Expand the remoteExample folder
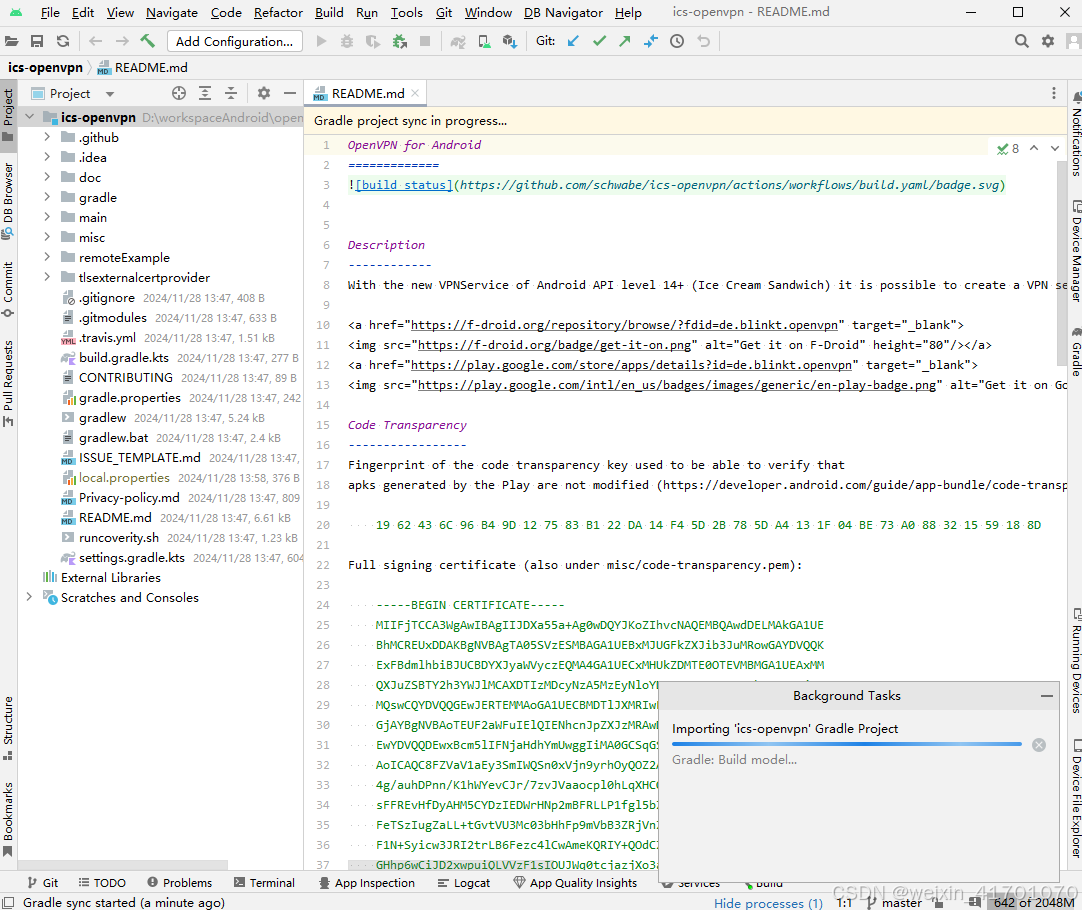Image resolution: width=1082 pixels, height=910 pixels. pos(47,257)
